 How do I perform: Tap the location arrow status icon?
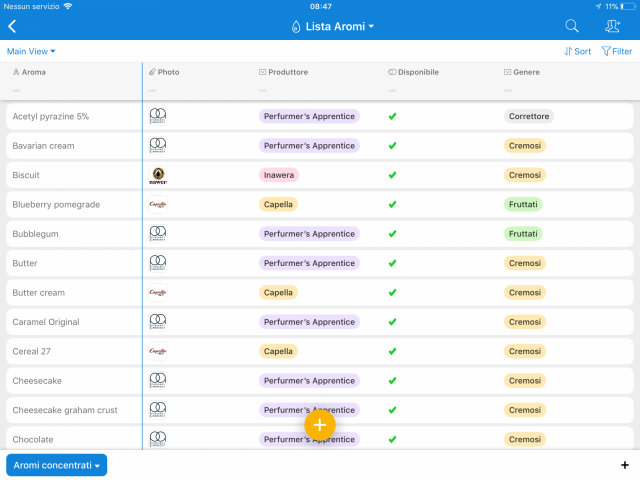pos(598,7)
